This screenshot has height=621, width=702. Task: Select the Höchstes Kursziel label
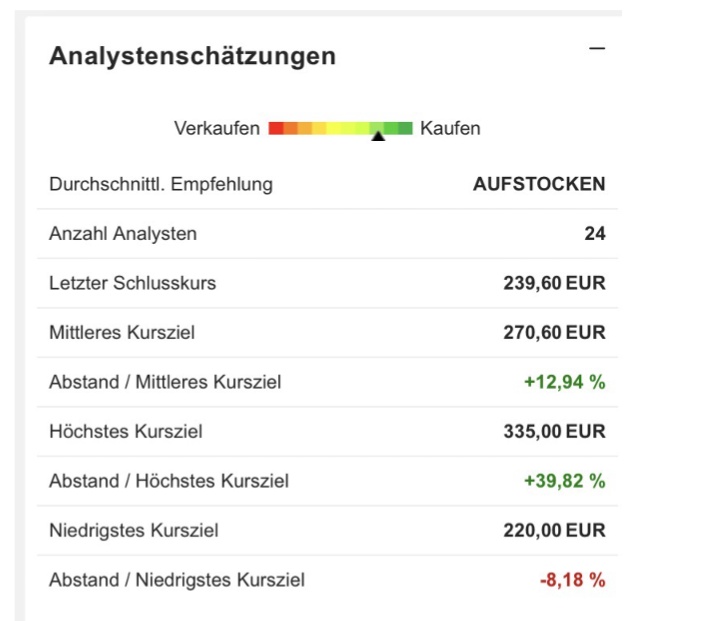point(126,432)
